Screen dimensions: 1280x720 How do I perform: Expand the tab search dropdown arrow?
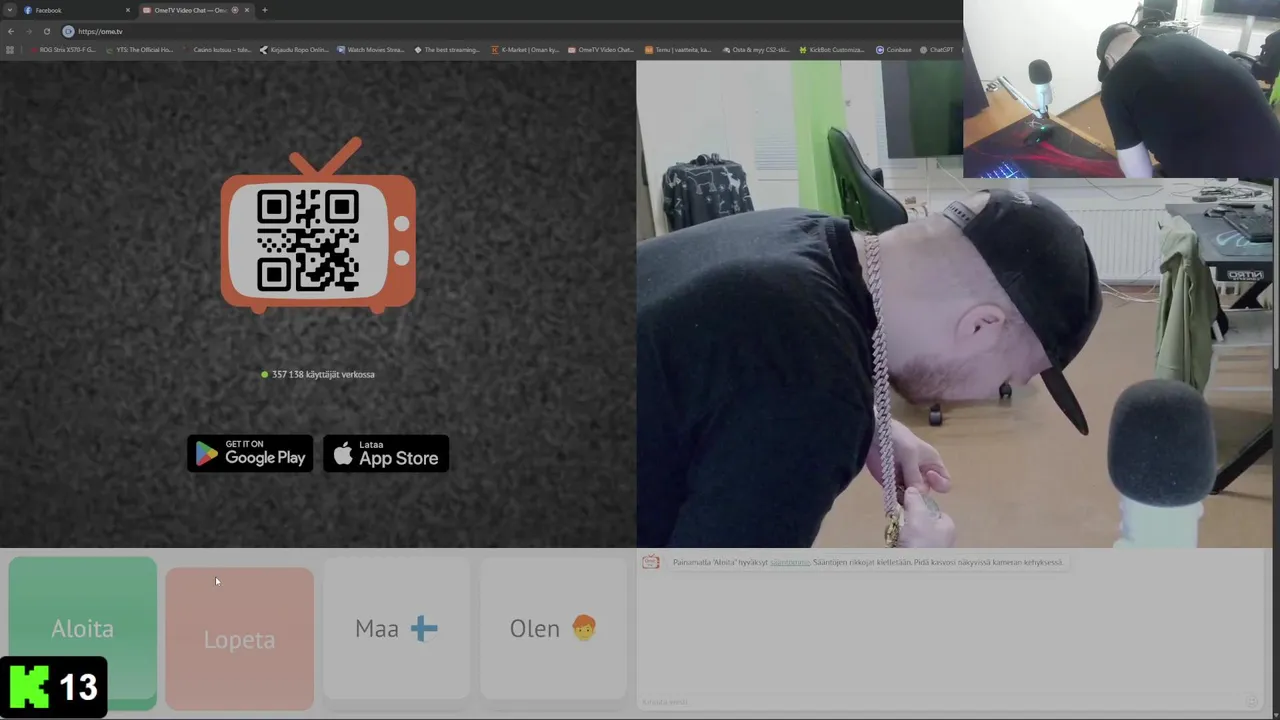9,10
